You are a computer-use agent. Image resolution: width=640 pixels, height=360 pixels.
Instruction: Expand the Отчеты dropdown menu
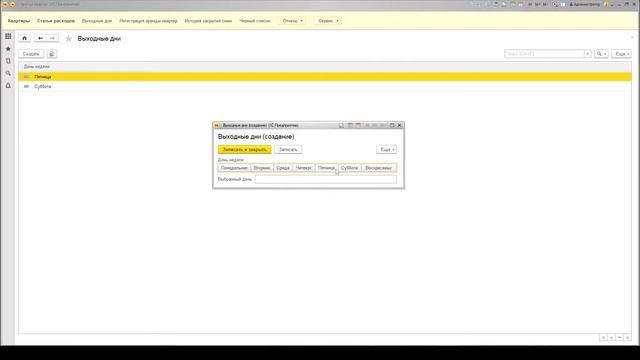[x=292, y=21]
